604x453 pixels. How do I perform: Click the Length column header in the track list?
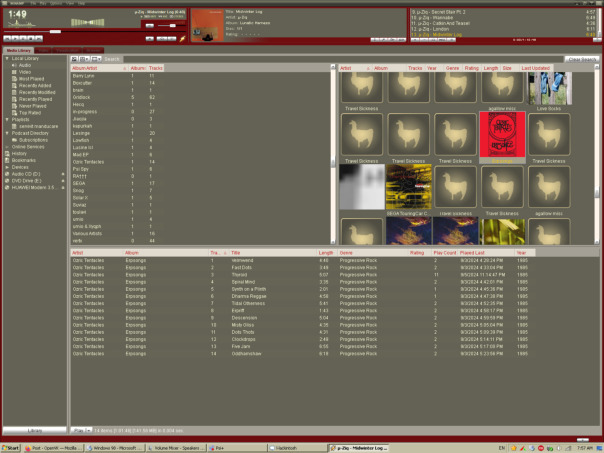327,253
